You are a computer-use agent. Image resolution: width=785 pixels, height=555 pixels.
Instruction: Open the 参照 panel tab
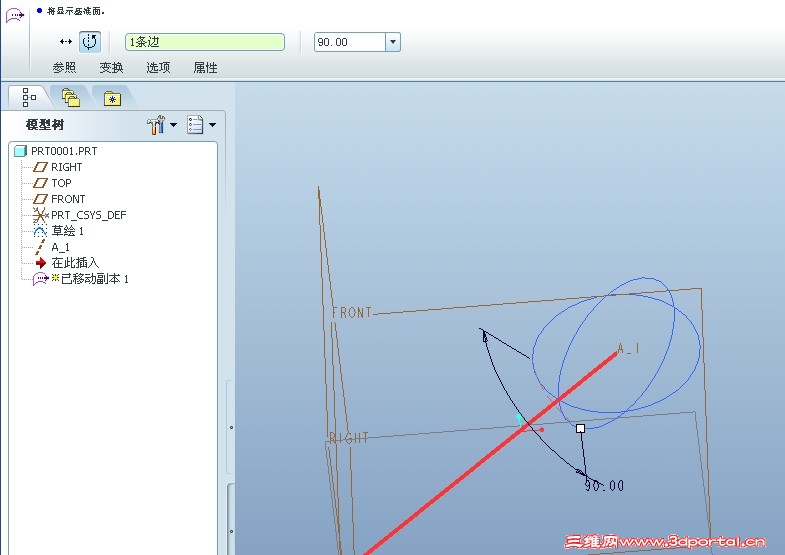click(x=64, y=68)
